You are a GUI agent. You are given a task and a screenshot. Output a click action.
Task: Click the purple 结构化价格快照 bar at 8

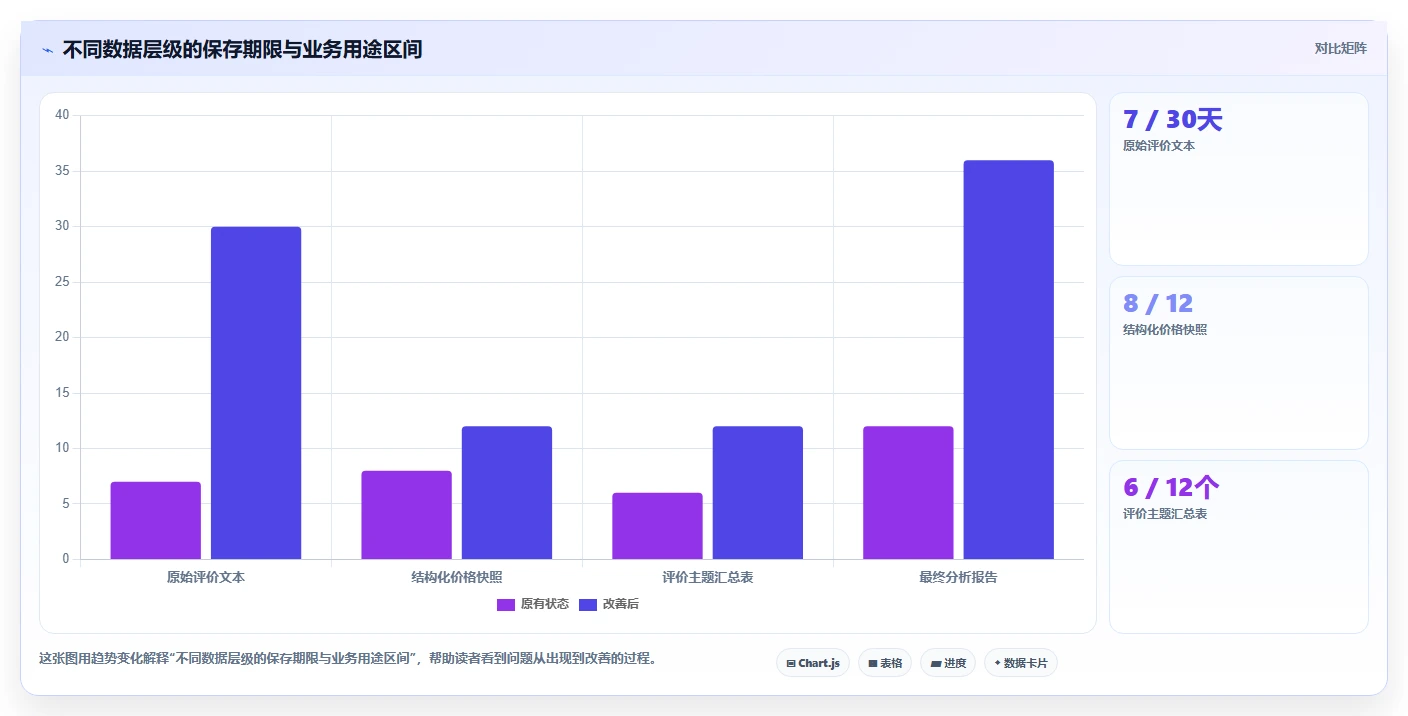407,515
